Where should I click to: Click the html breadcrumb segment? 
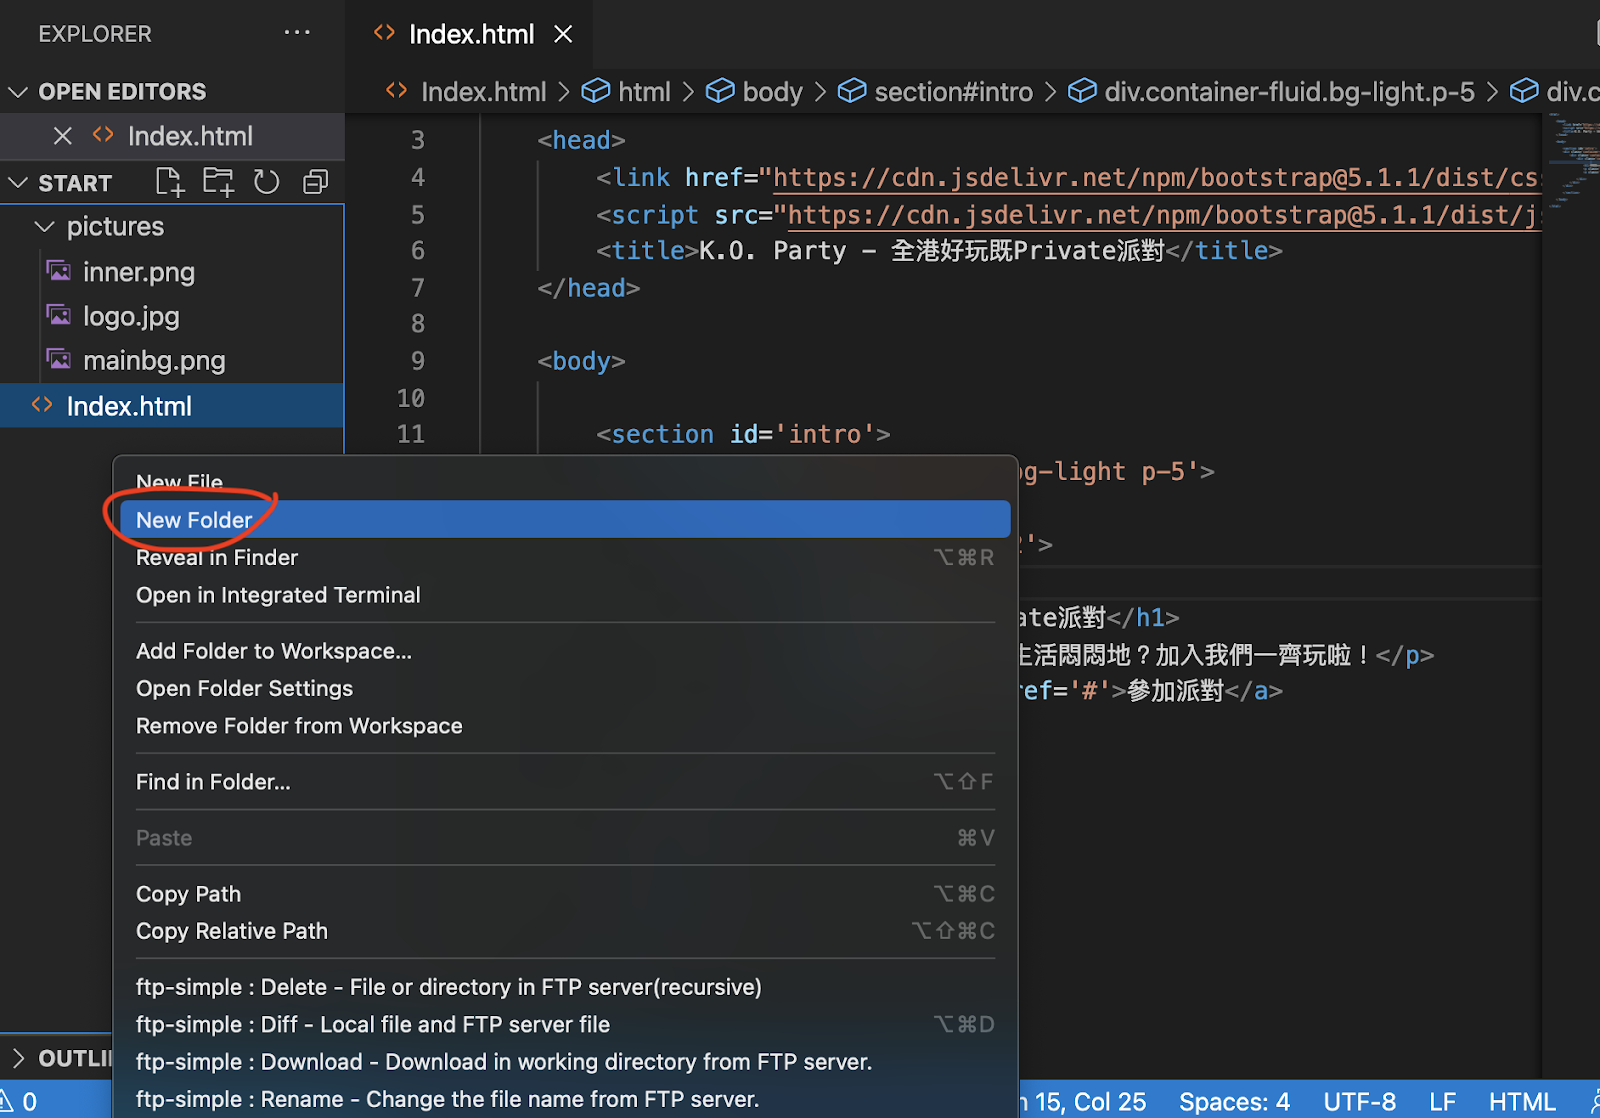pos(644,92)
